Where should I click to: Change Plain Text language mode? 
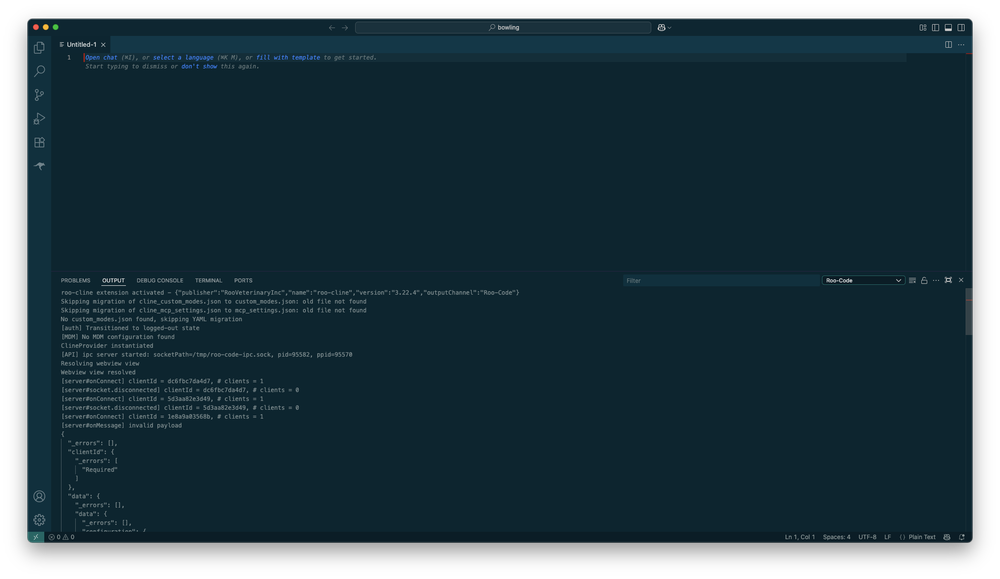tap(922, 537)
